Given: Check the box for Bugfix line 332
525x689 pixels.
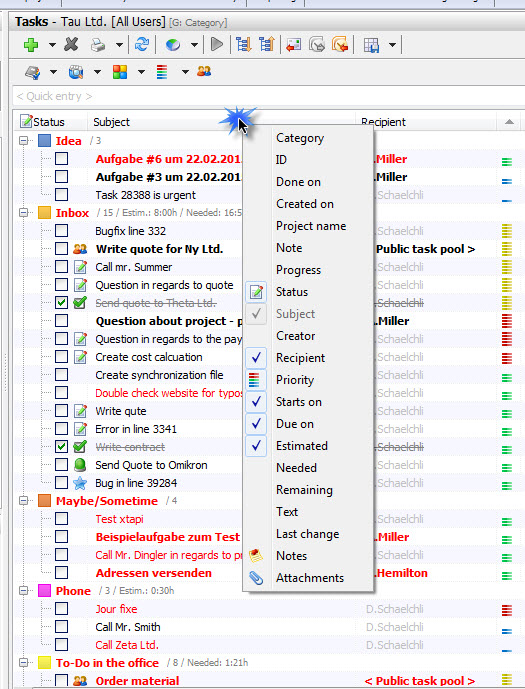Looking at the screenshot, I should 62,231.
